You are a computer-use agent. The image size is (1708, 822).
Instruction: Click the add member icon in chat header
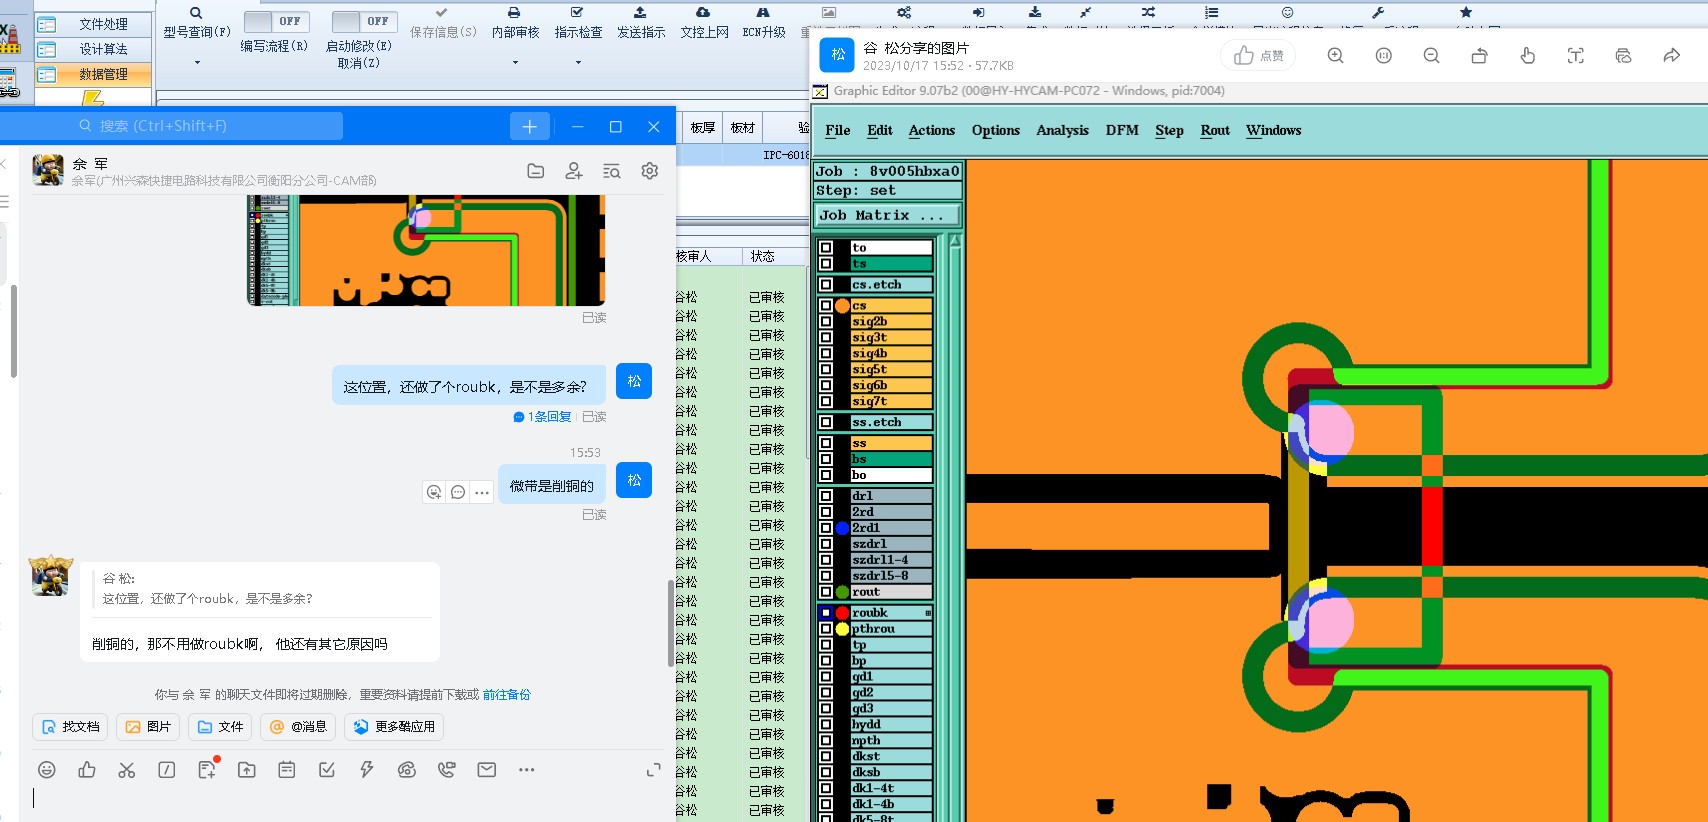tap(574, 171)
